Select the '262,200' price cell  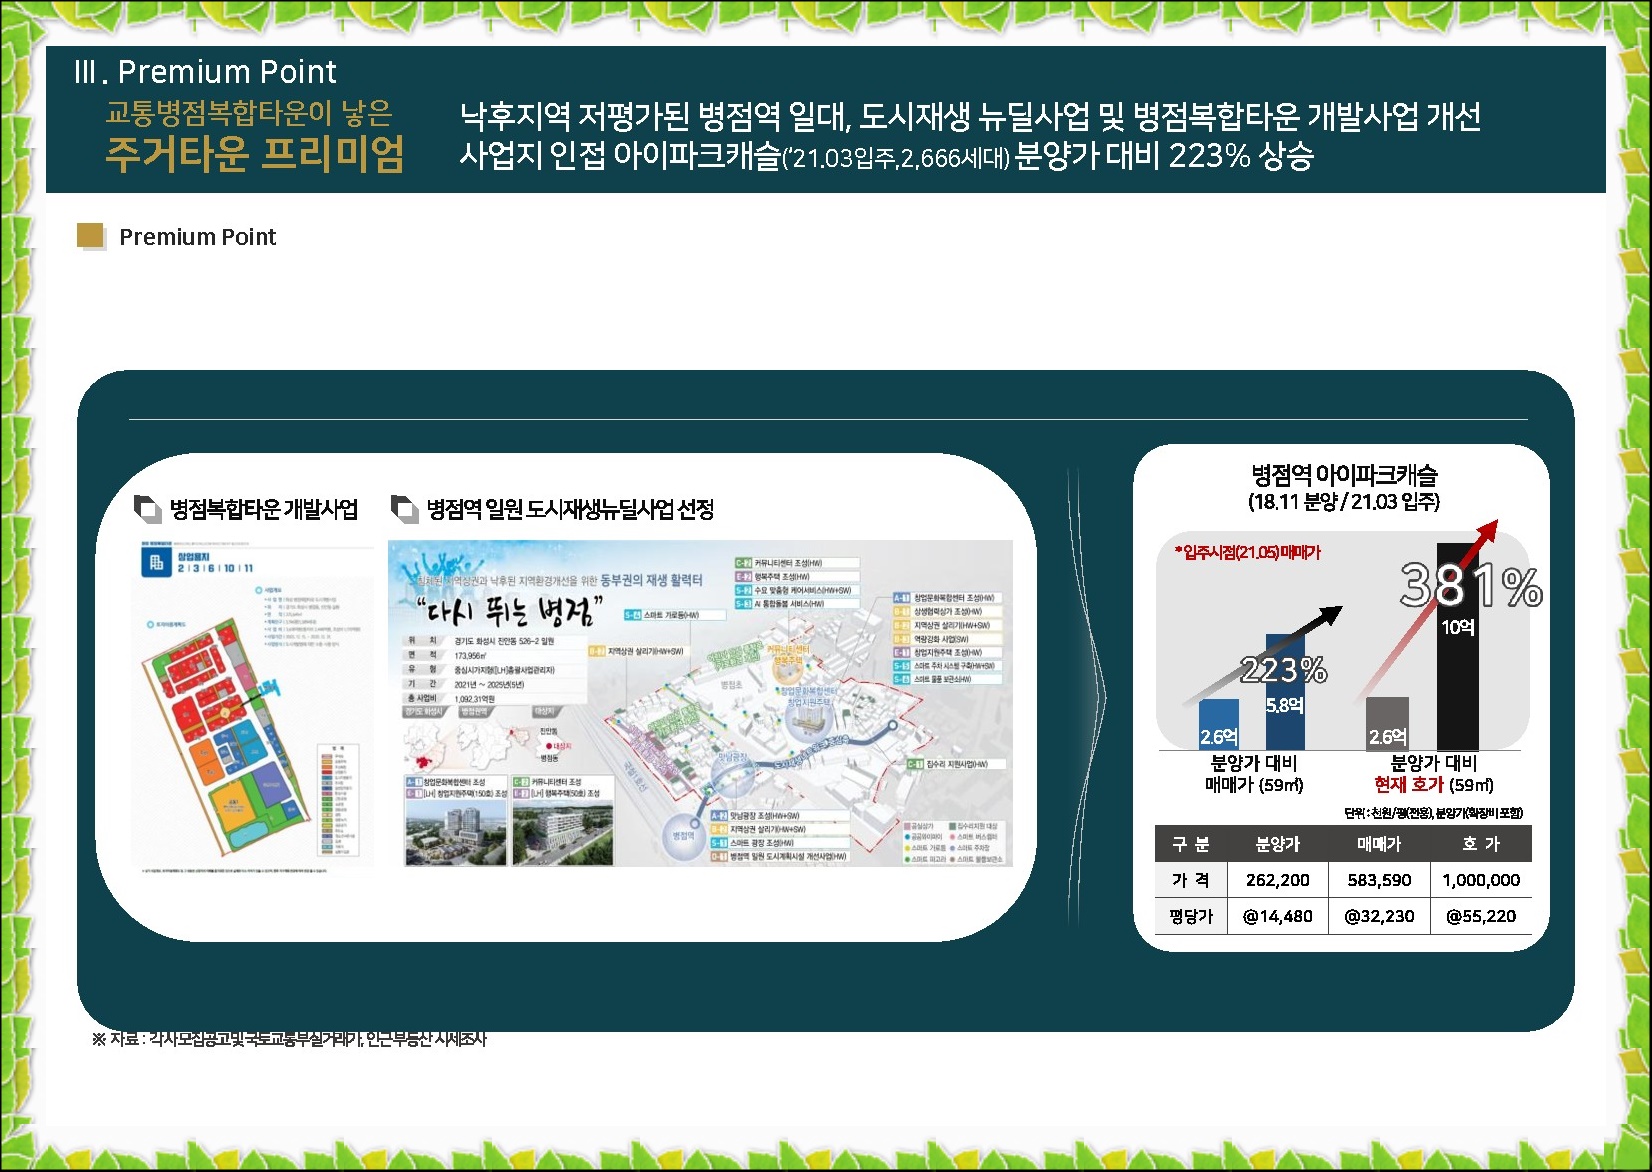point(1278,880)
